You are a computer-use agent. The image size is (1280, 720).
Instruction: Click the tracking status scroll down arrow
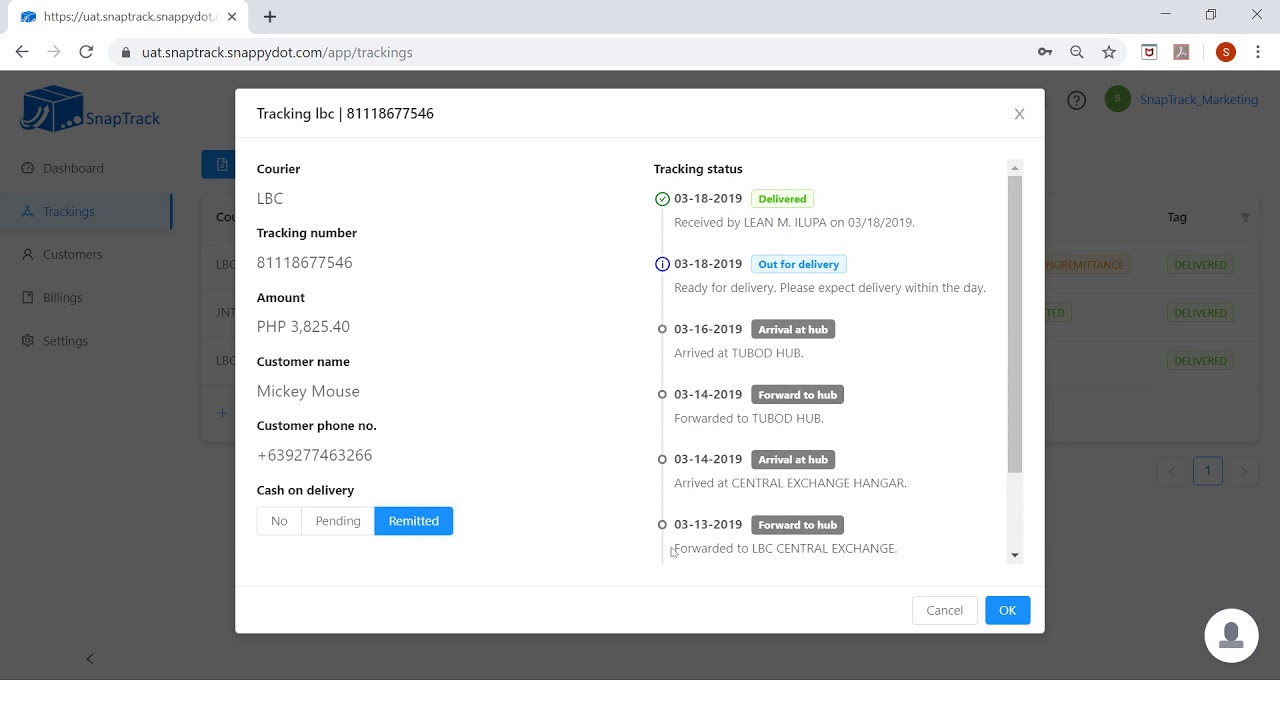[x=1015, y=555]
